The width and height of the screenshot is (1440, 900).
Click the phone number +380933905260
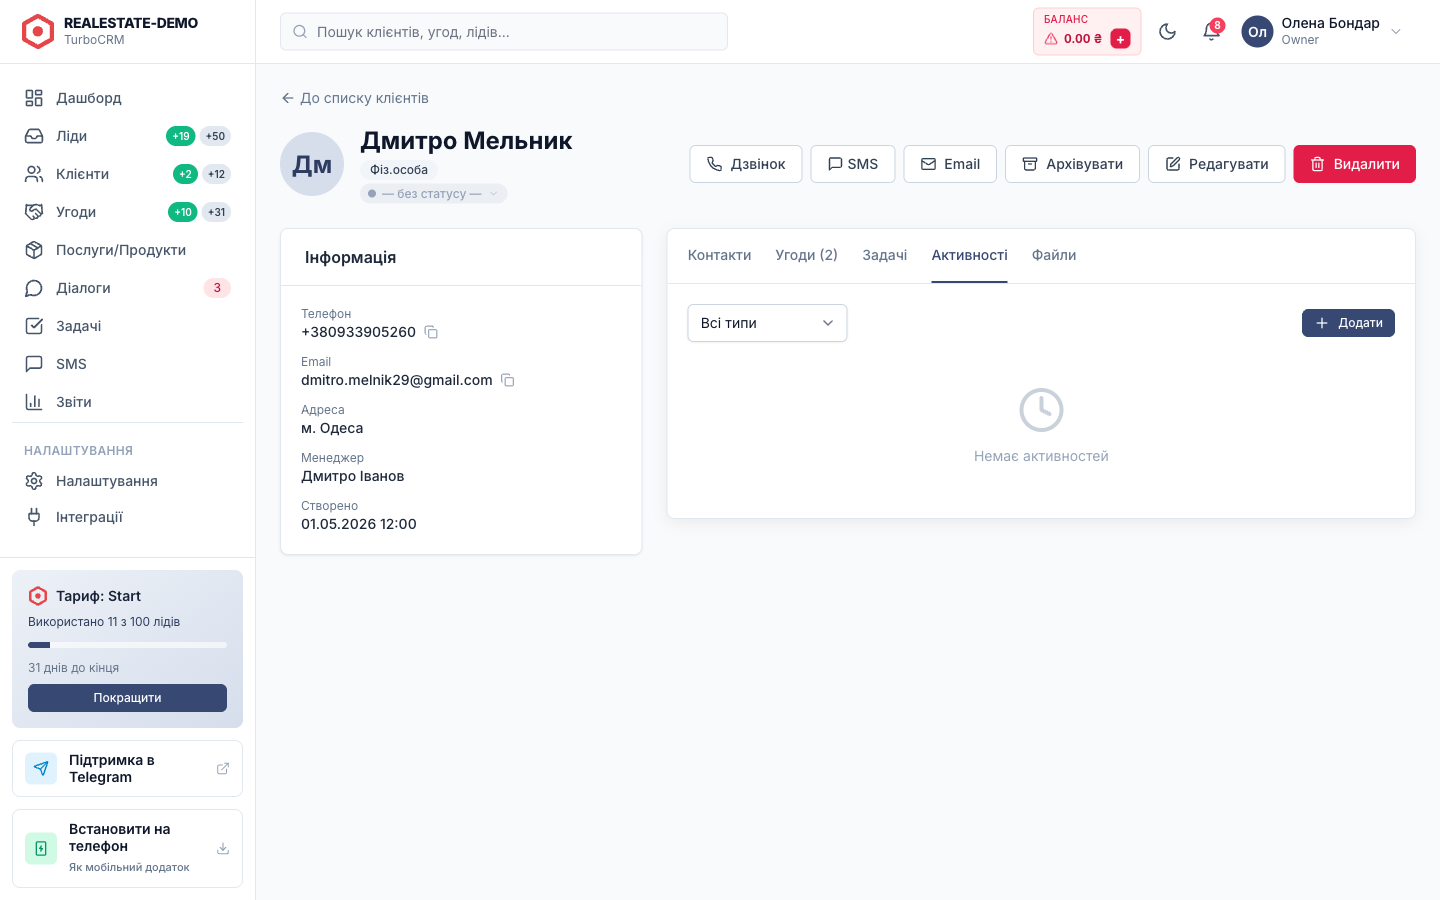(358, 332)
